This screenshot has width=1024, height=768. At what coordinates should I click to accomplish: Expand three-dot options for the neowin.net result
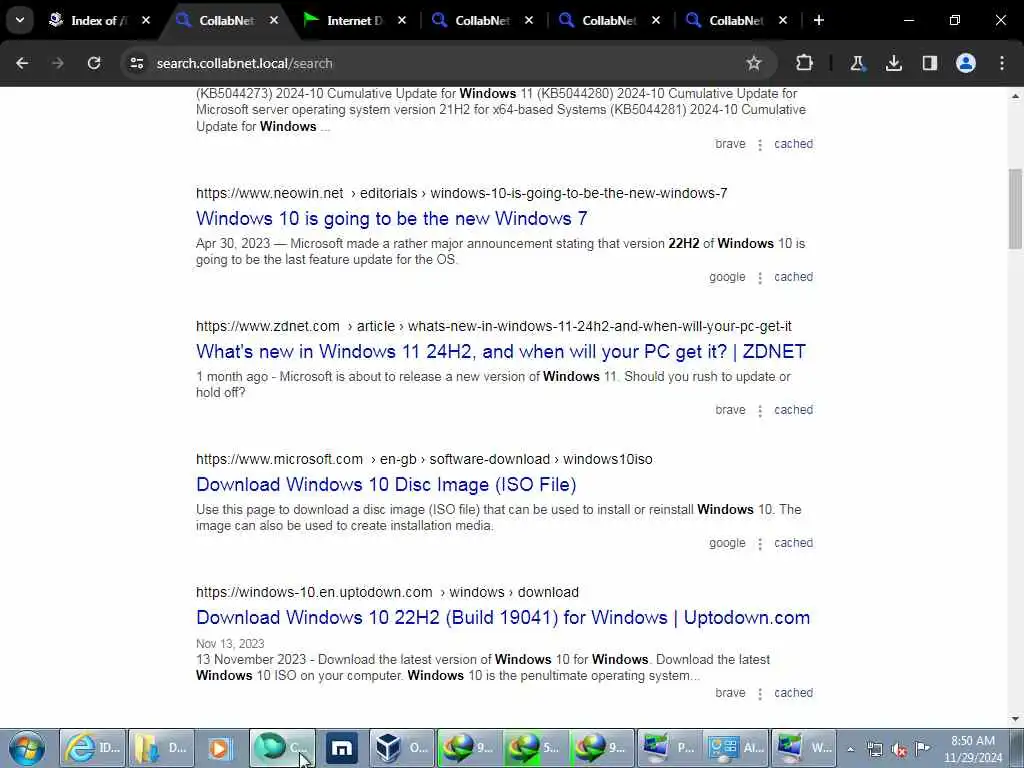point(760,278)
